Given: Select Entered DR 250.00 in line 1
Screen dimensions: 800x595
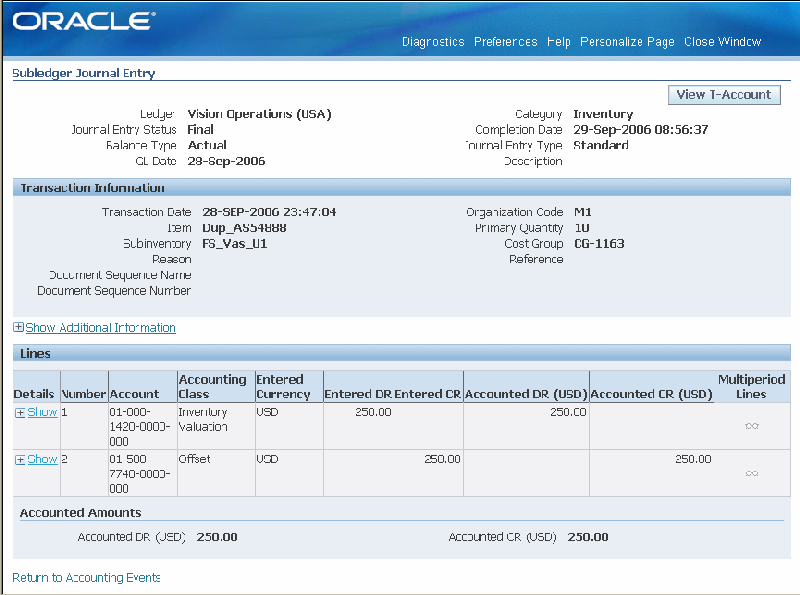Looking at the screenshot, I should coord(373,412).
